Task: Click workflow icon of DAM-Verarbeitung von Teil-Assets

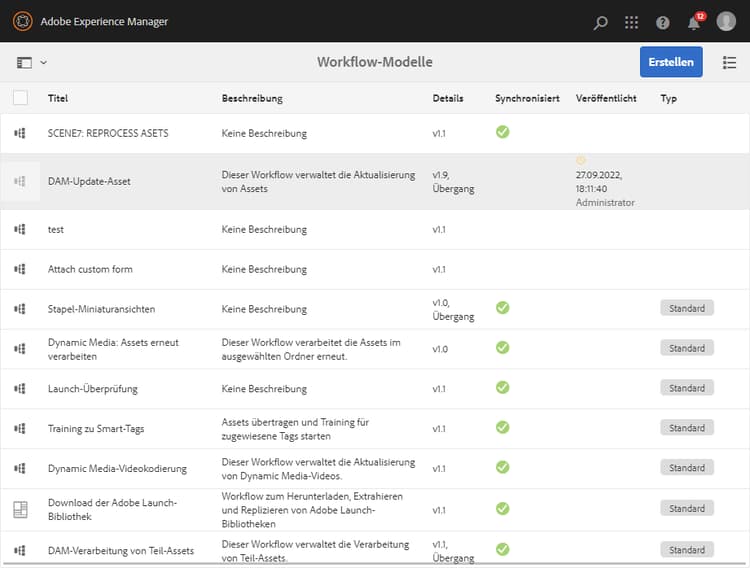Action: pos(20,550)
